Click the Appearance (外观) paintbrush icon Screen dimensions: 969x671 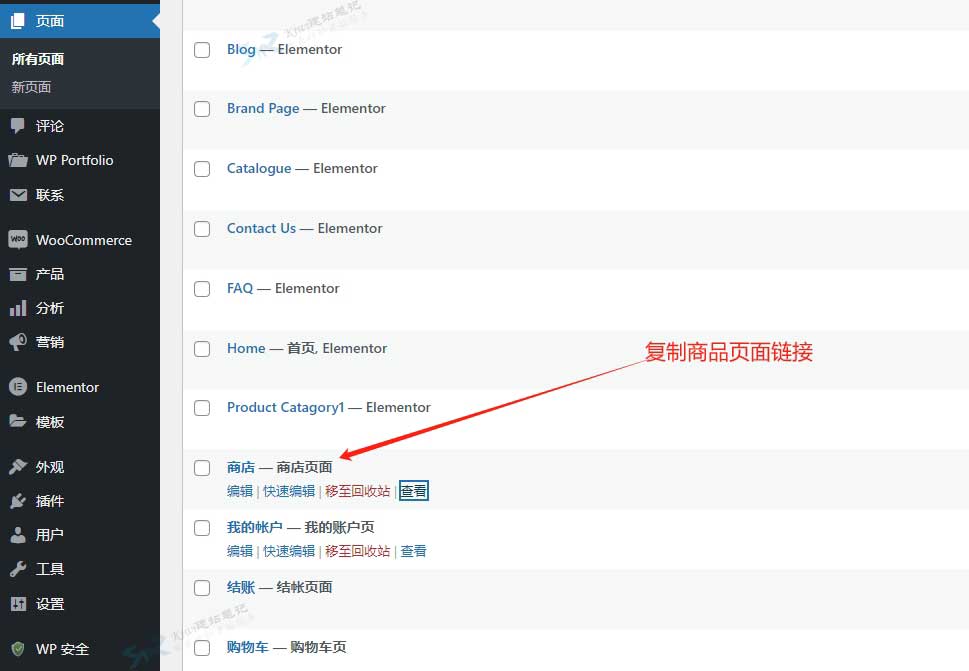coord(18,466)
